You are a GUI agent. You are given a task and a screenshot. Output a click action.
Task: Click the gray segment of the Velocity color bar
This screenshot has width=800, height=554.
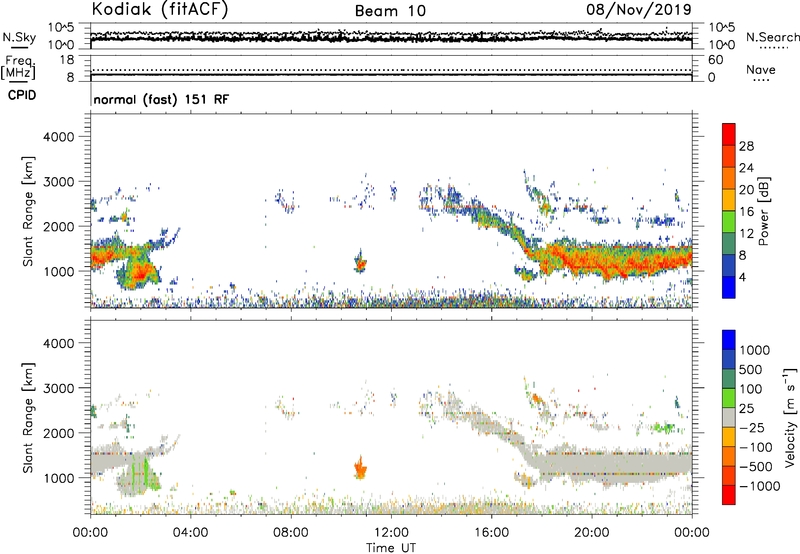click(729, 418)
